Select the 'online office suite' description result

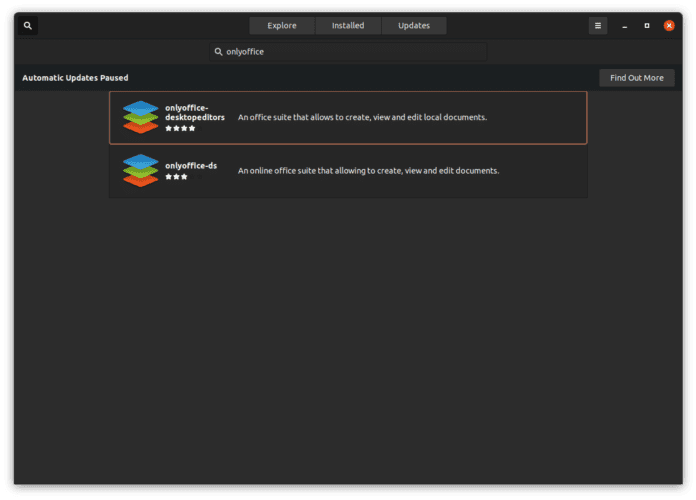pos(368,171)
